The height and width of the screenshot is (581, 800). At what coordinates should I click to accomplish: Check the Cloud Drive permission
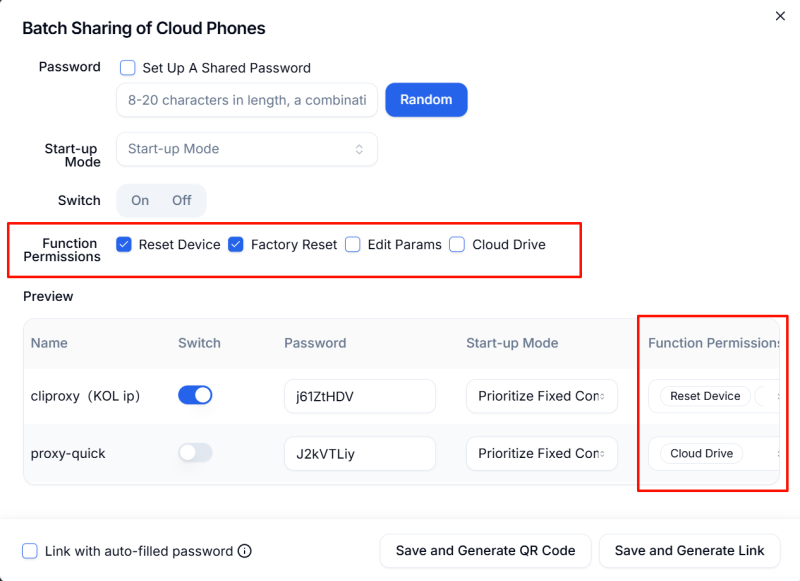tap(457, 244)
